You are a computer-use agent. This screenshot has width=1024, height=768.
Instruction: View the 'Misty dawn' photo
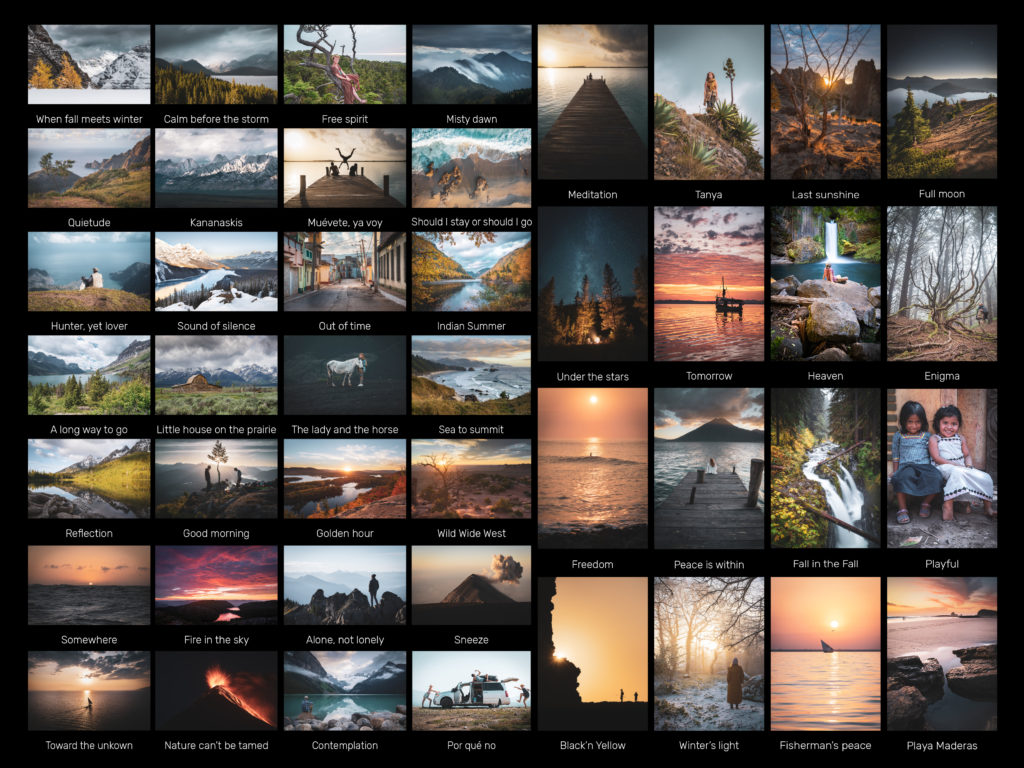coord(472,64)
